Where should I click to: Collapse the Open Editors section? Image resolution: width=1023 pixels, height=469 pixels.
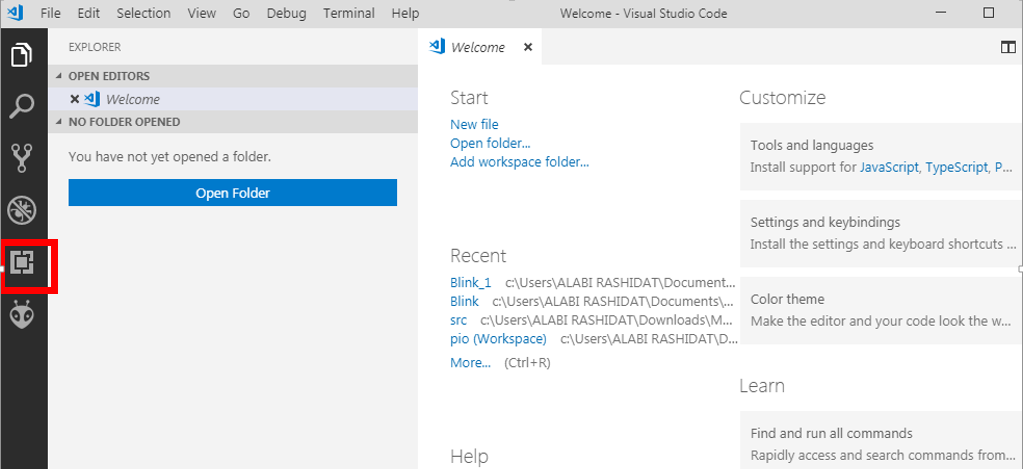[233, 76]
